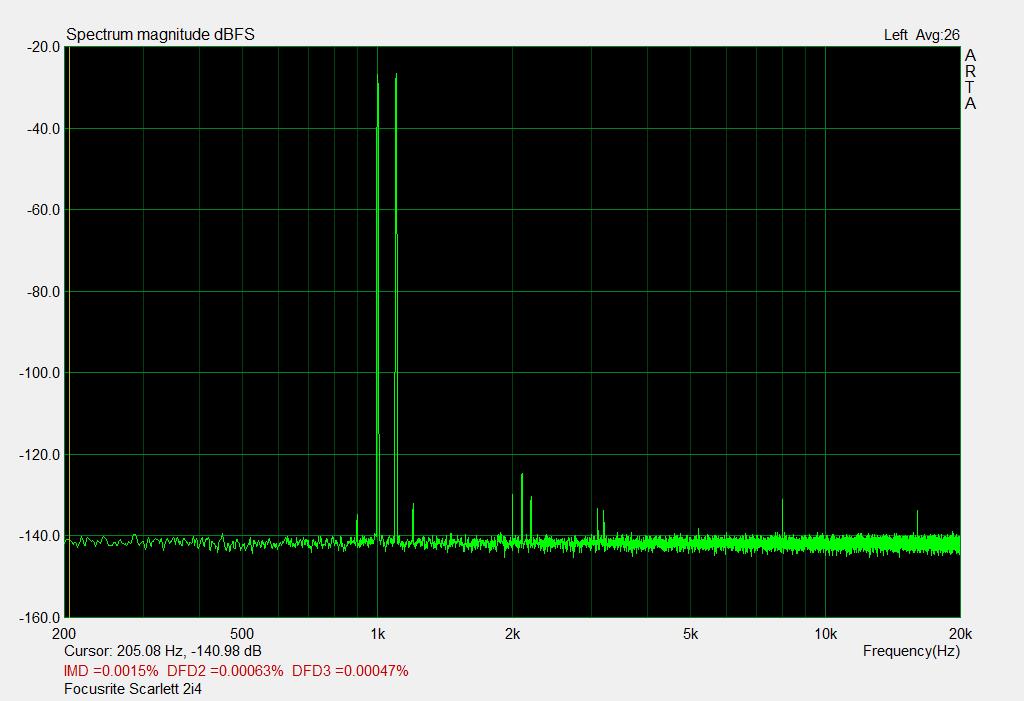
Task: Select the Left channel label
Action: click(x=895, y=35)
